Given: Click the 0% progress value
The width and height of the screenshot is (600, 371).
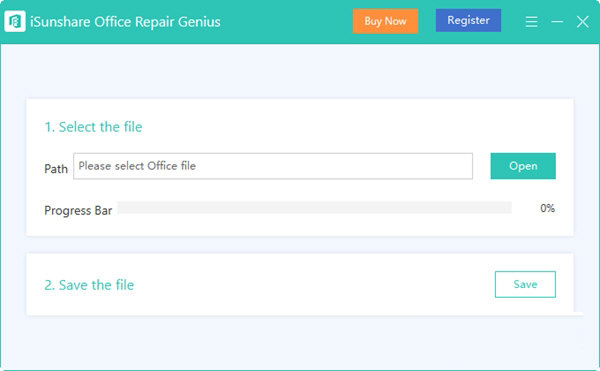Looking at the screenshot, I should tap(547, 208).
